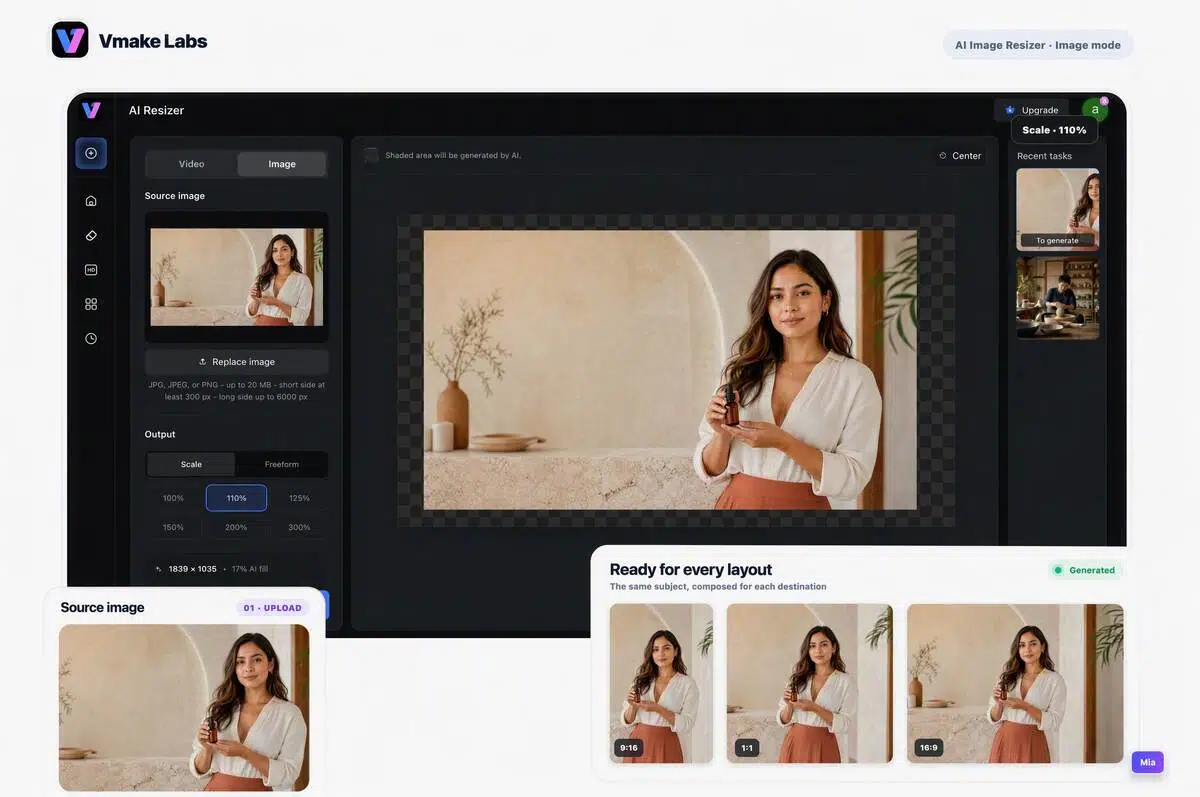Click the shaded-area legend square
The image size is (1200, 797).
[x=372, y=155]
